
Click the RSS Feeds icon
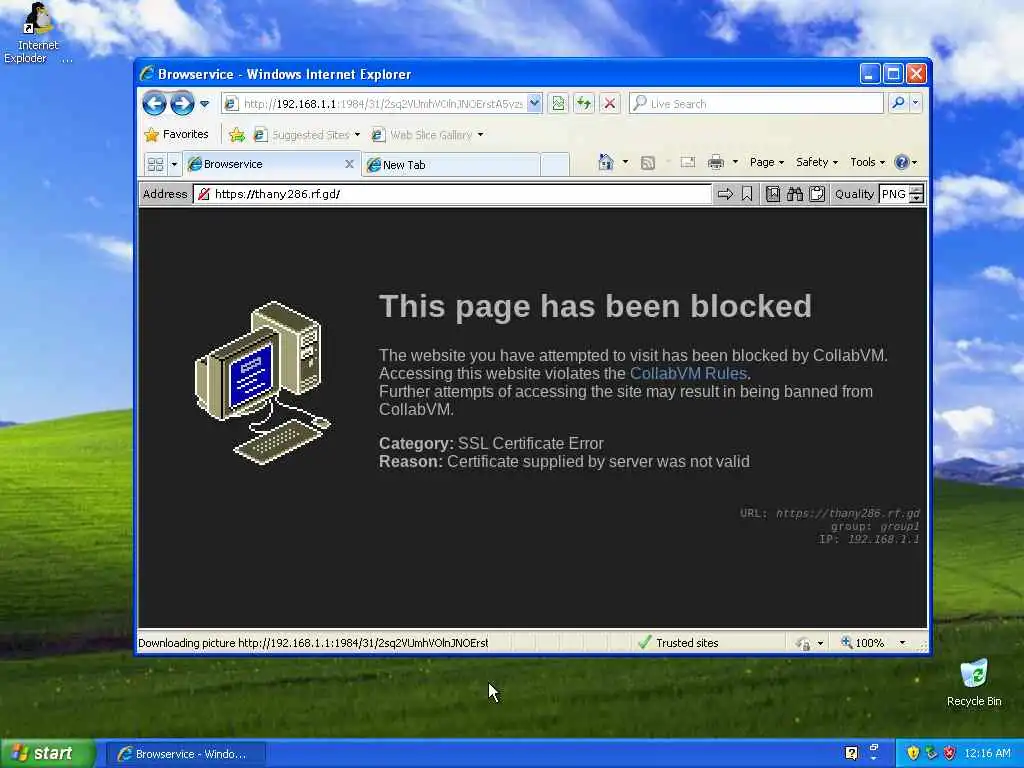coord(647,163)
